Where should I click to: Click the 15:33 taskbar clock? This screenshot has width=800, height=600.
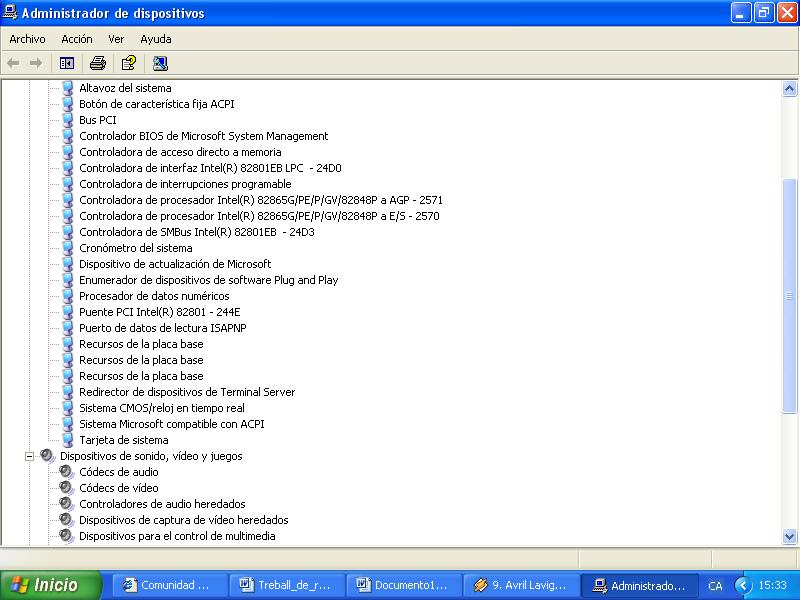(772, 585)
